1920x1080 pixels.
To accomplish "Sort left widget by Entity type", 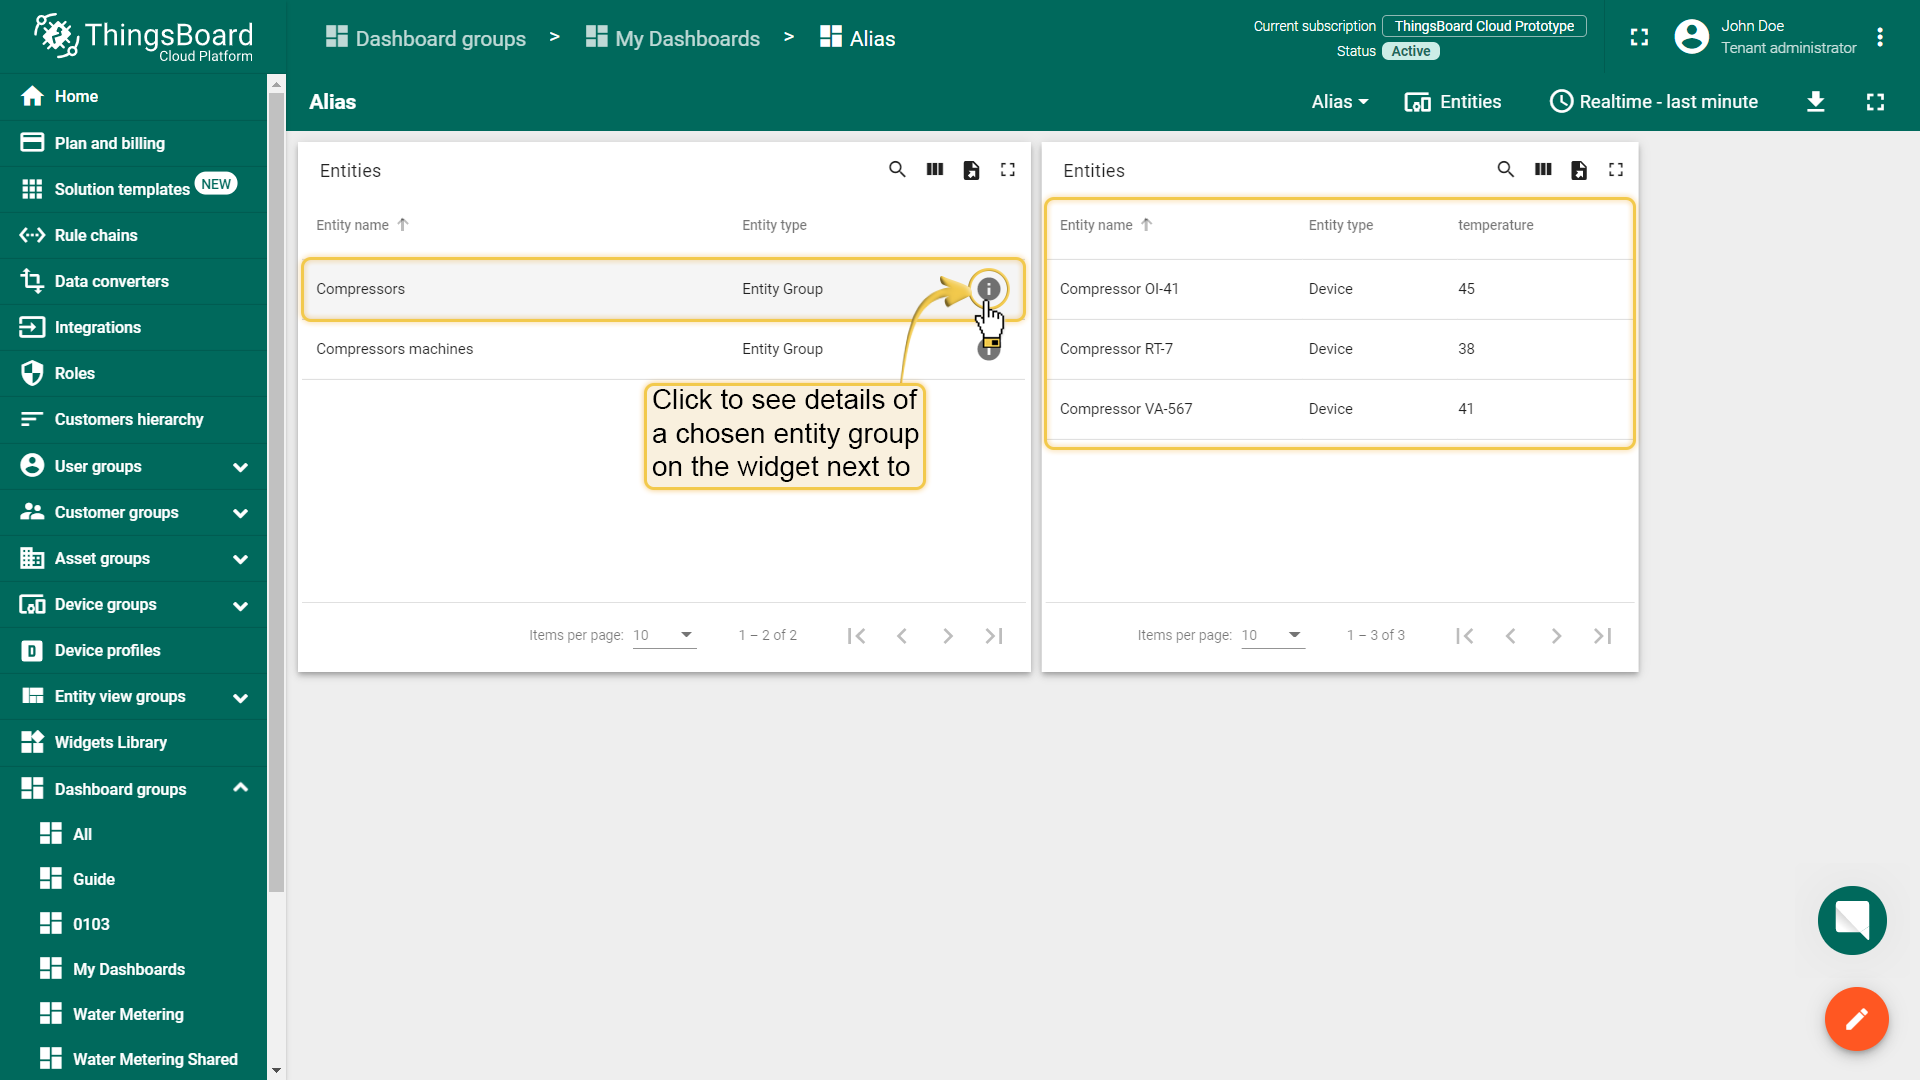I will 774,225.
